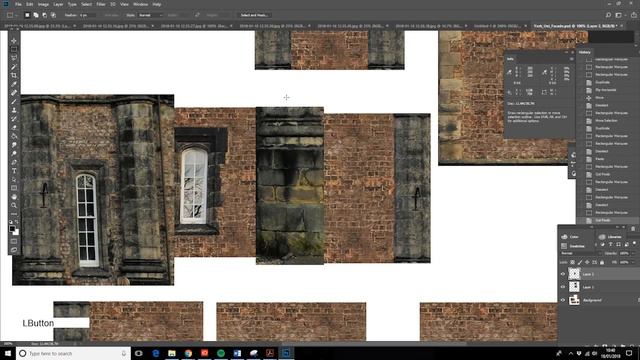Go to Flip Horizontal history state
Viewport: 640px width, 360px height.
[606, 90]
